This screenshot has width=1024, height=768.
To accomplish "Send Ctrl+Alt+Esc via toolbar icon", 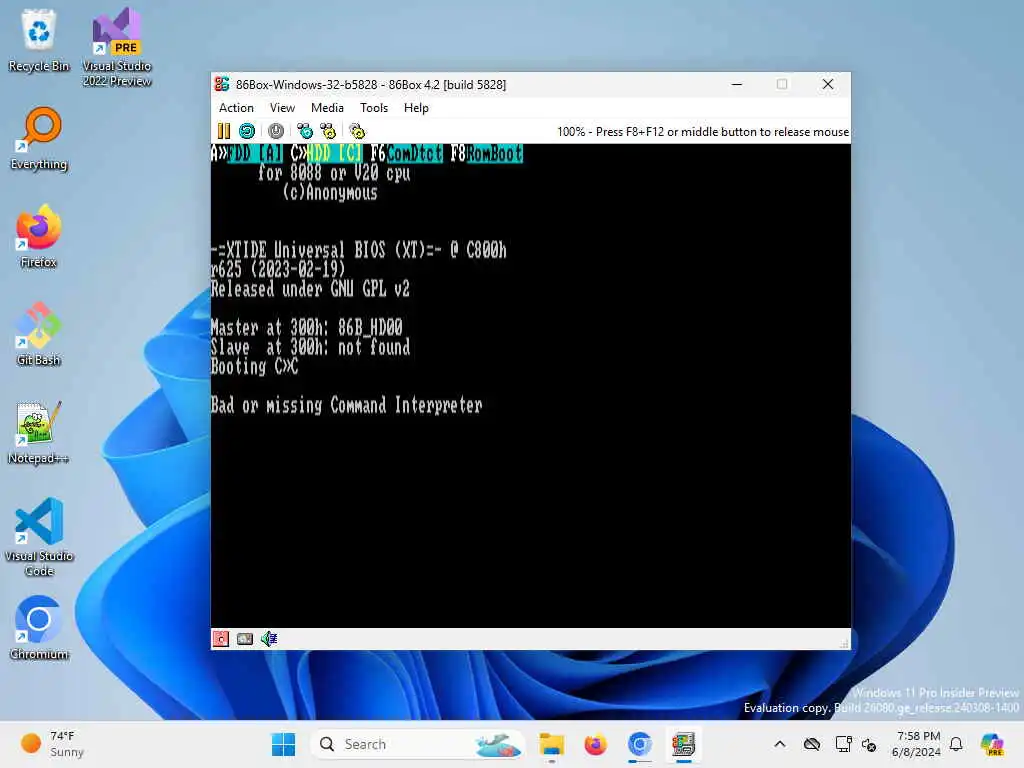I will 328,131.
